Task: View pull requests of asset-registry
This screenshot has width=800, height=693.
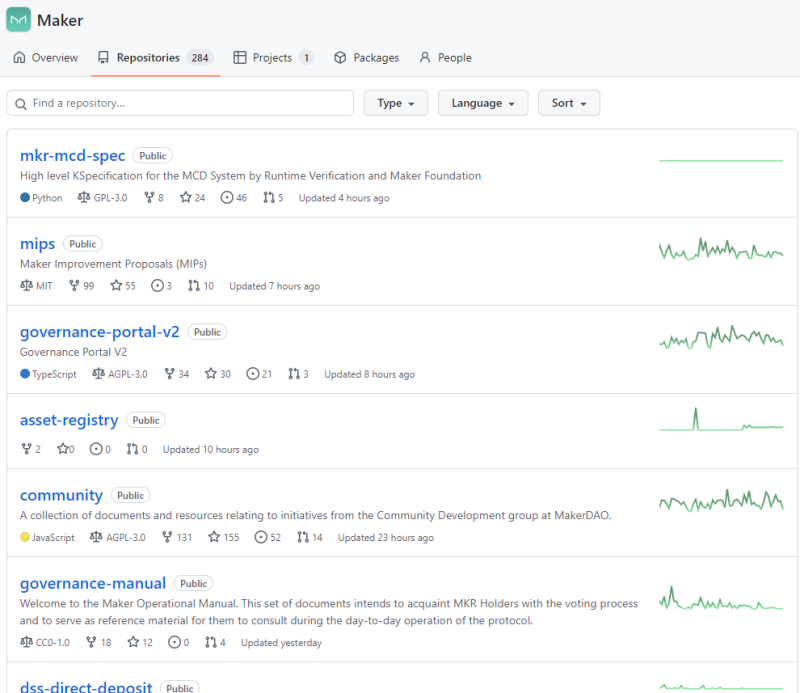Action: tap(137, 449)
